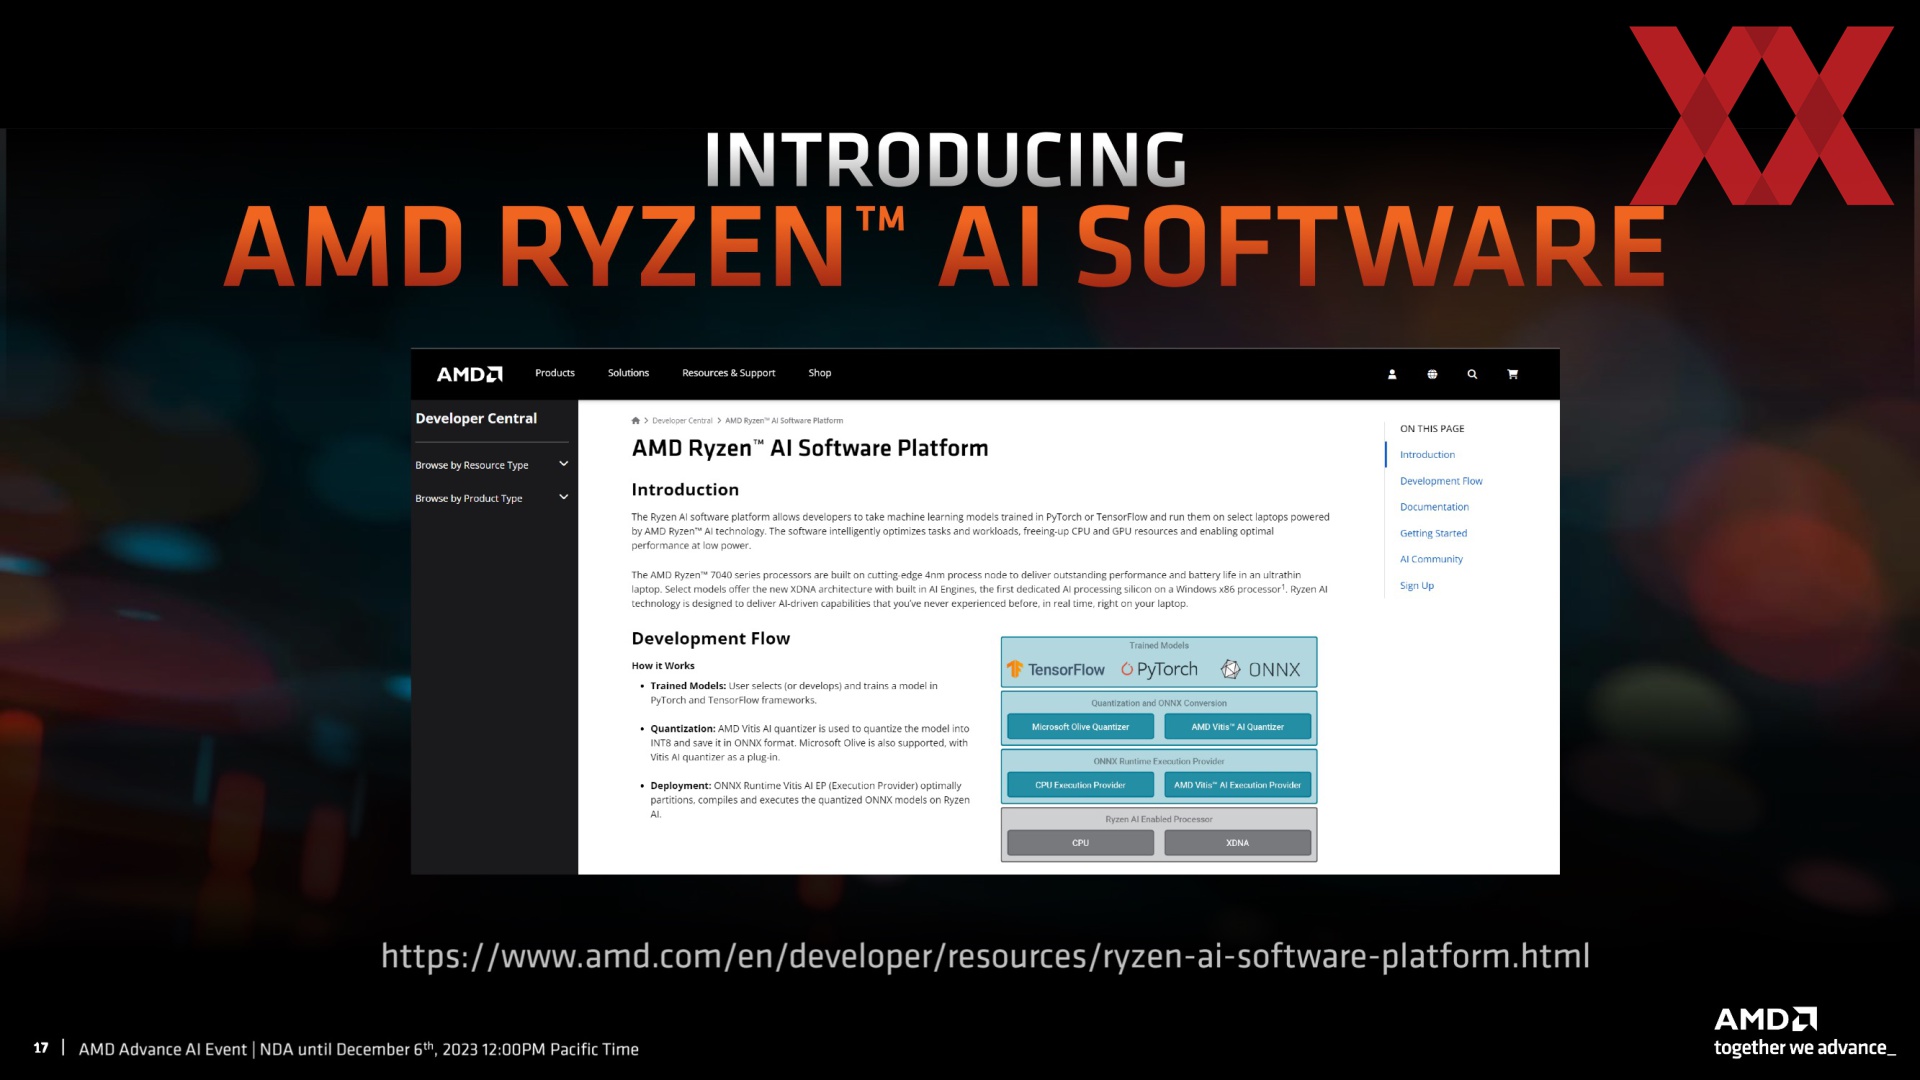Jump to Development Flow in page contents
The width and height of the screenshot is (1920, 1080).
1441,481
